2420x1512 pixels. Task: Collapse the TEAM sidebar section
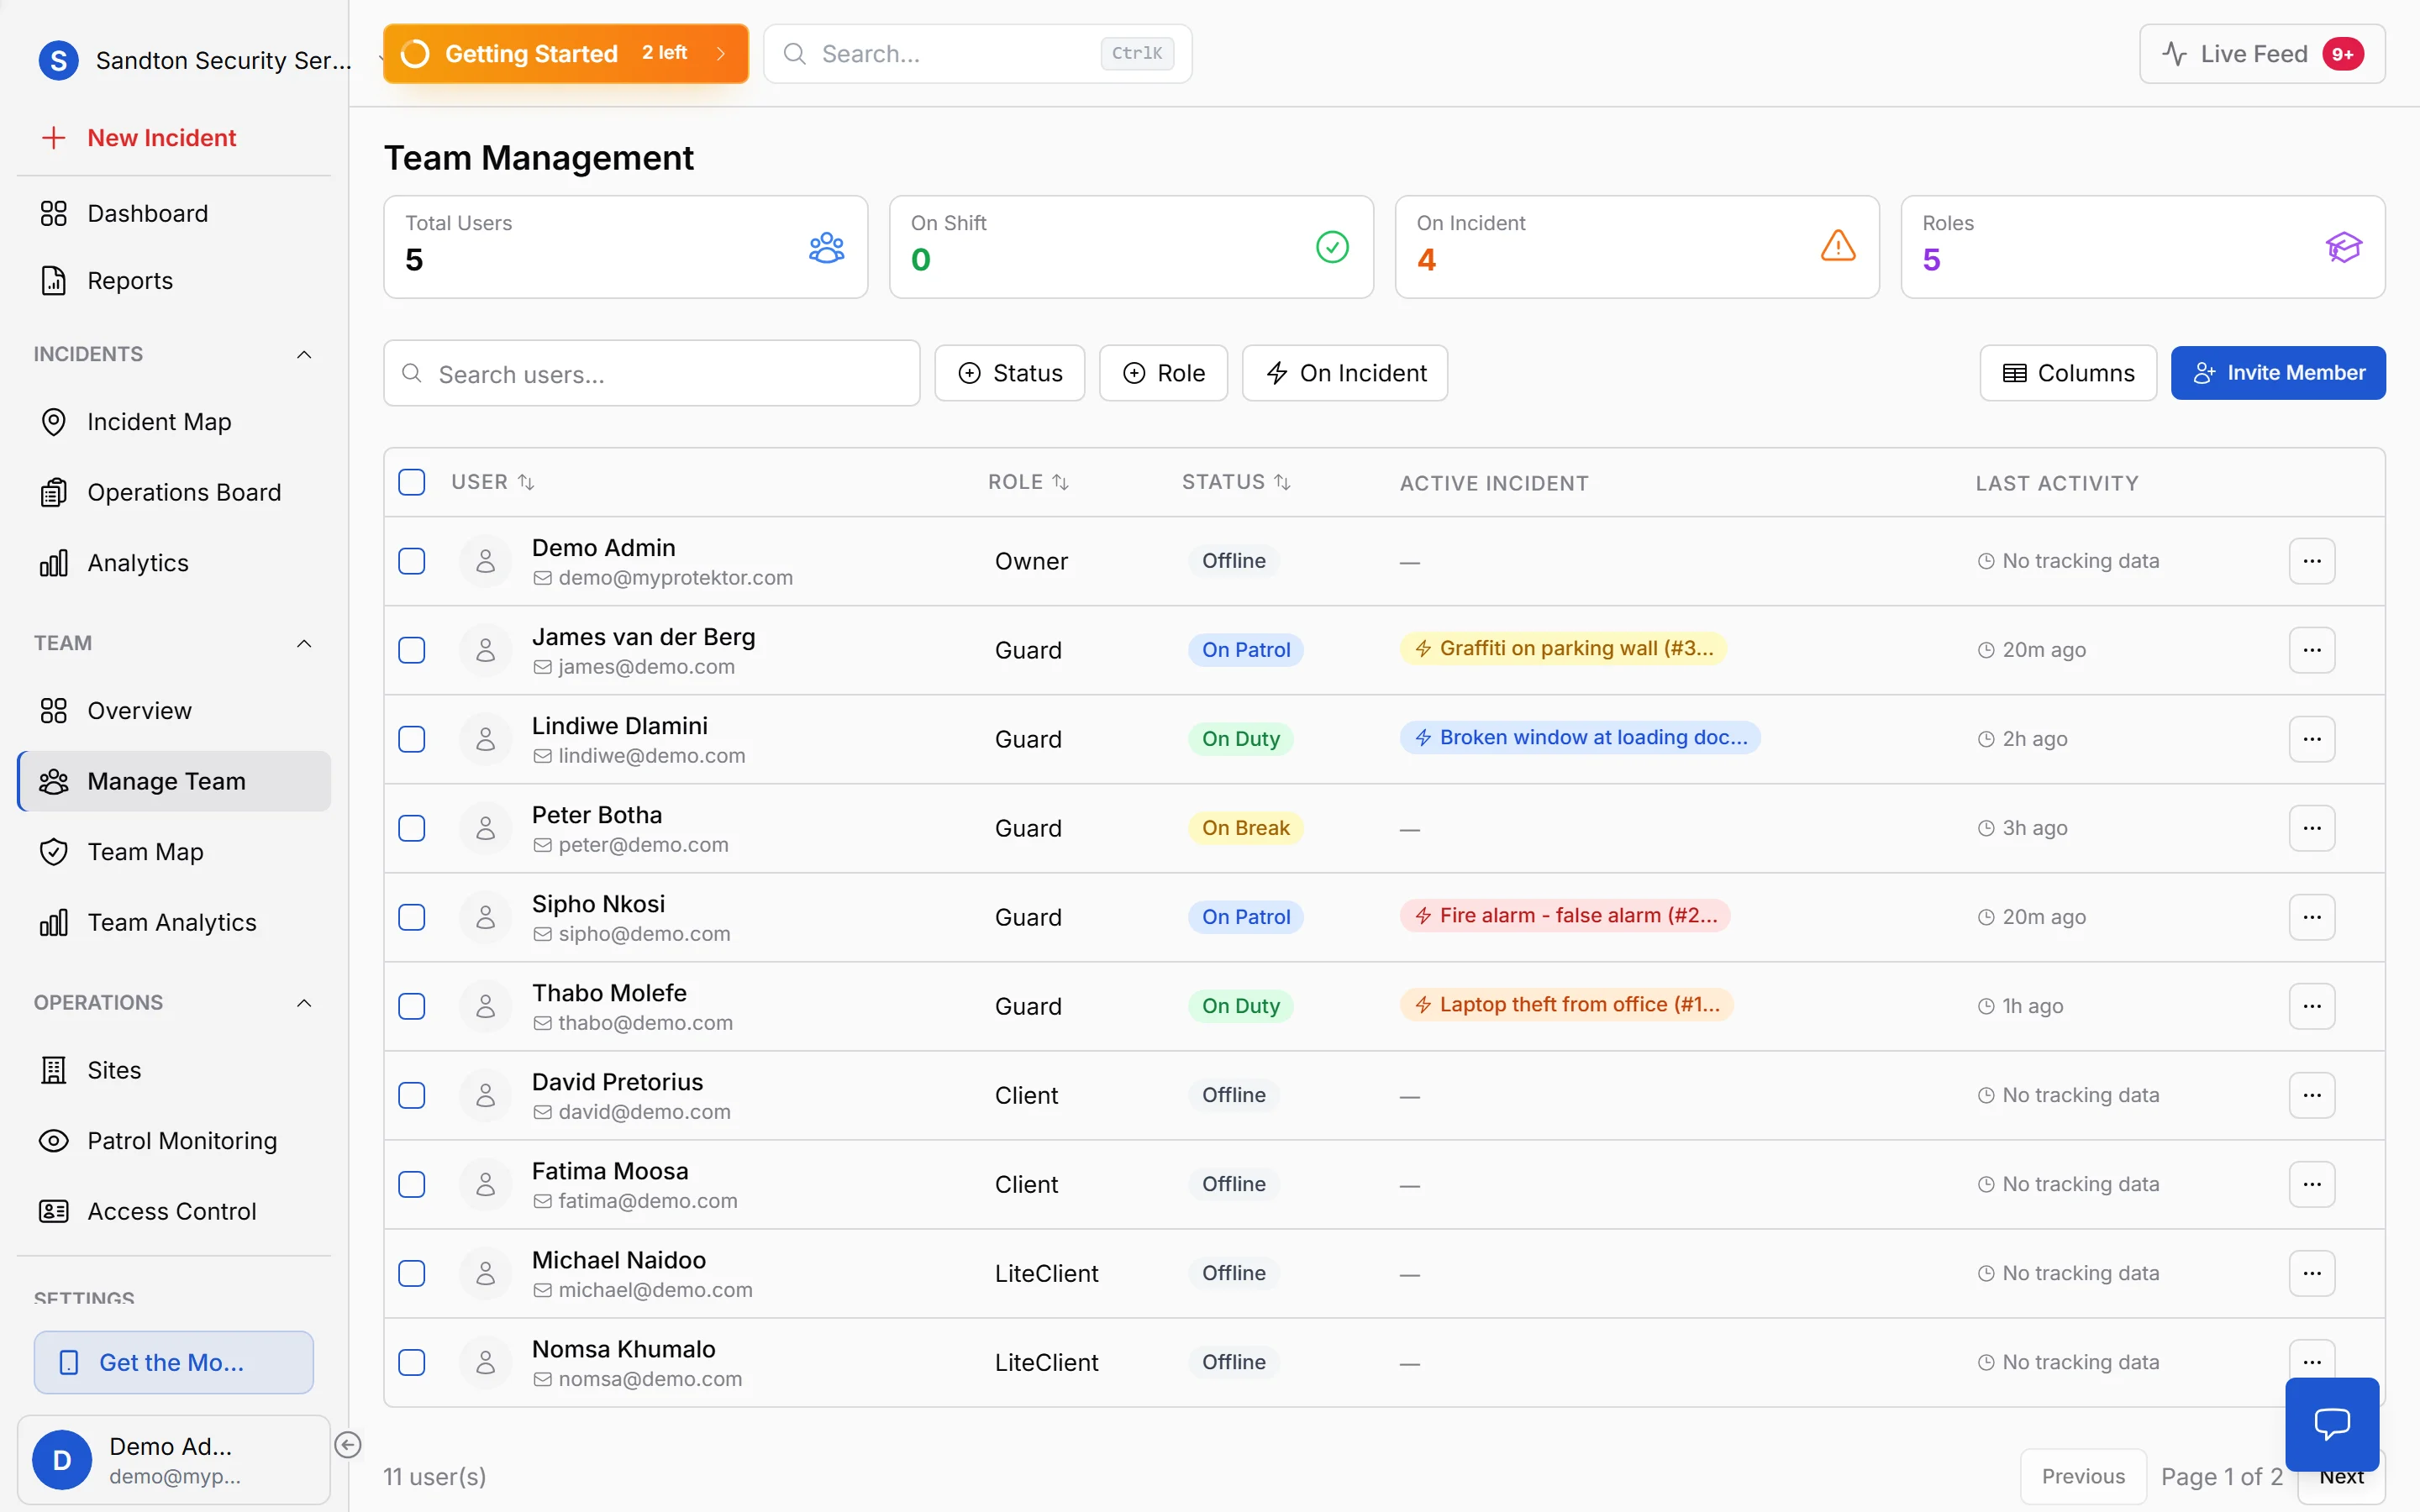pyautogui.click(x=305, y=643)
